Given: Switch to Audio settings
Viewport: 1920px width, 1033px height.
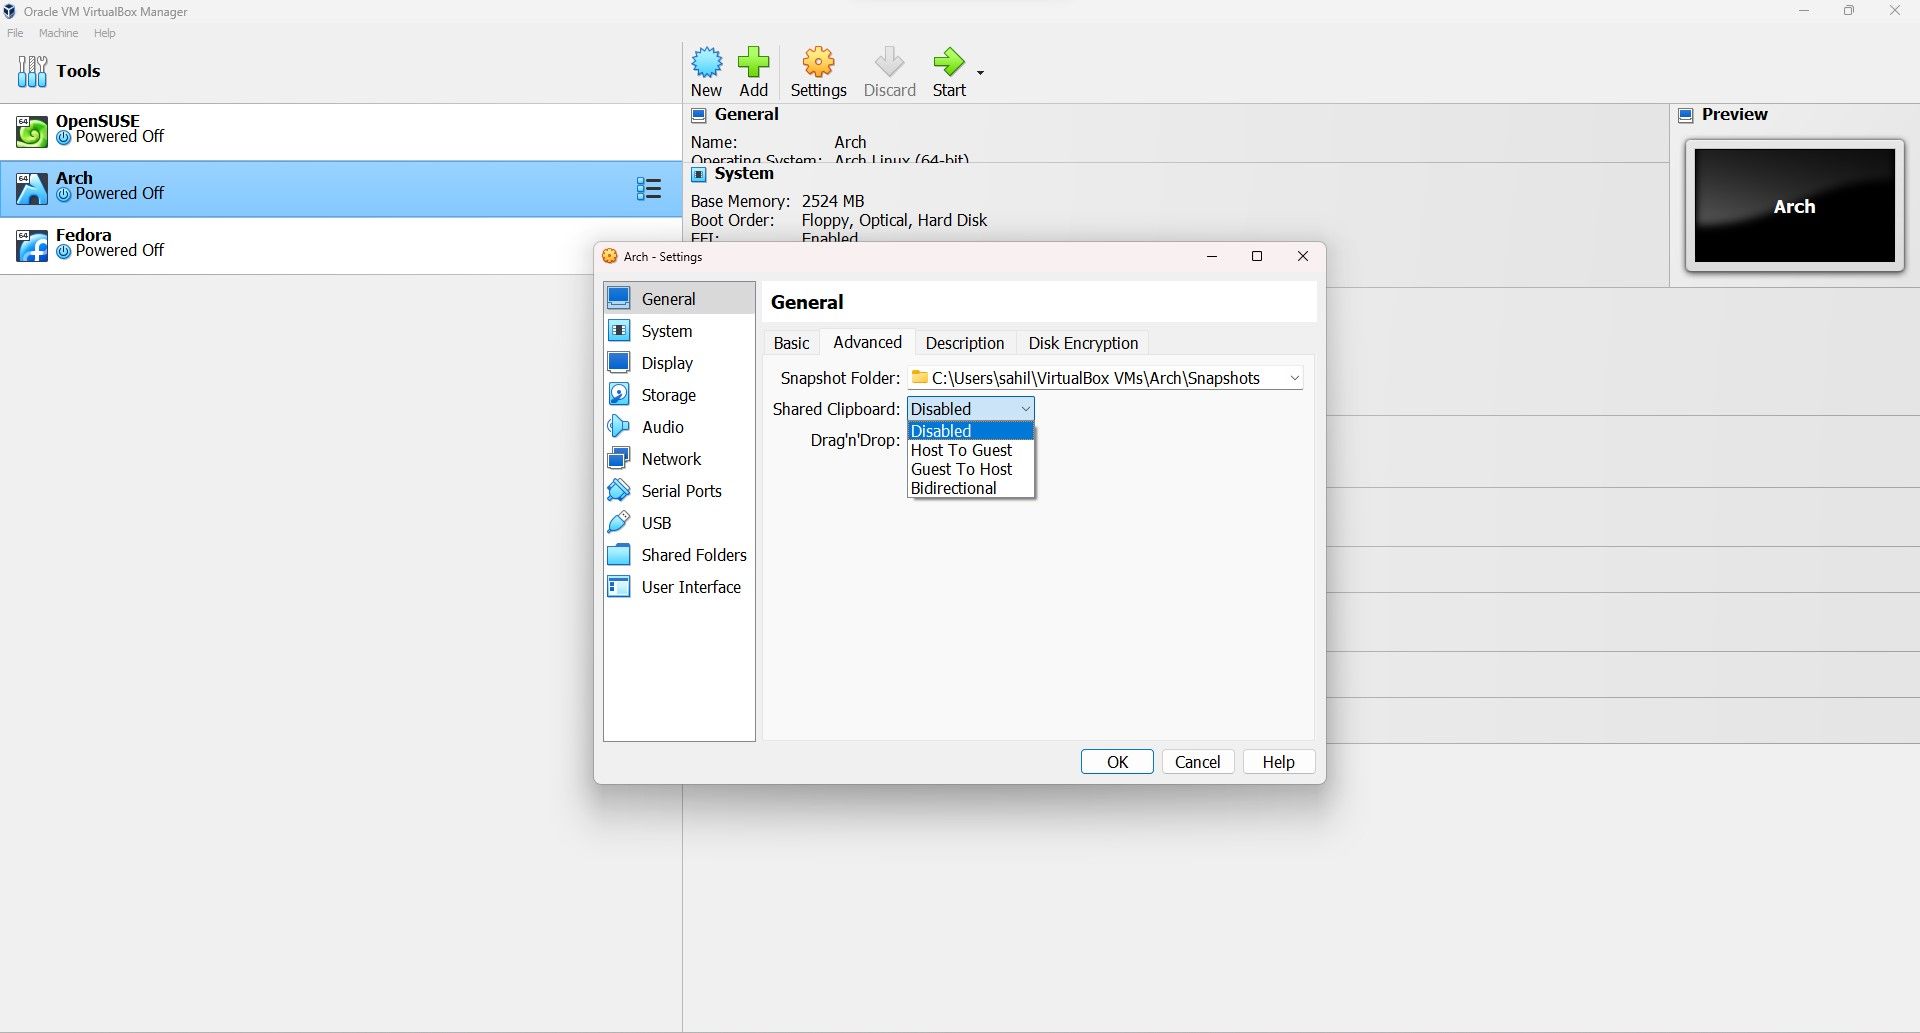Looking at the screenshot, I should point(662,427).
